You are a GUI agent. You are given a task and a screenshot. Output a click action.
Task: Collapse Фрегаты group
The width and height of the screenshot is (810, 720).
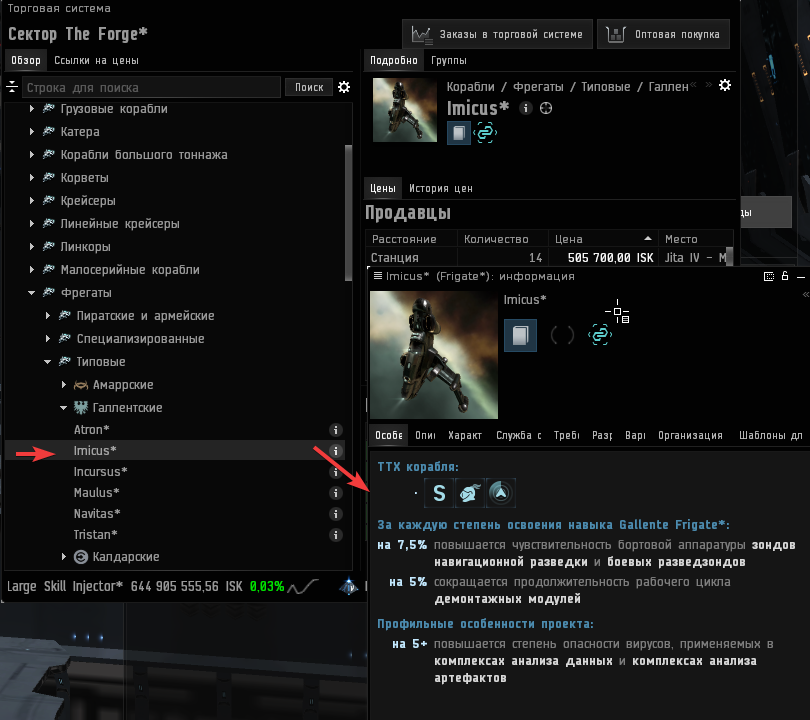pyautogui.click(x=32, y=292)
